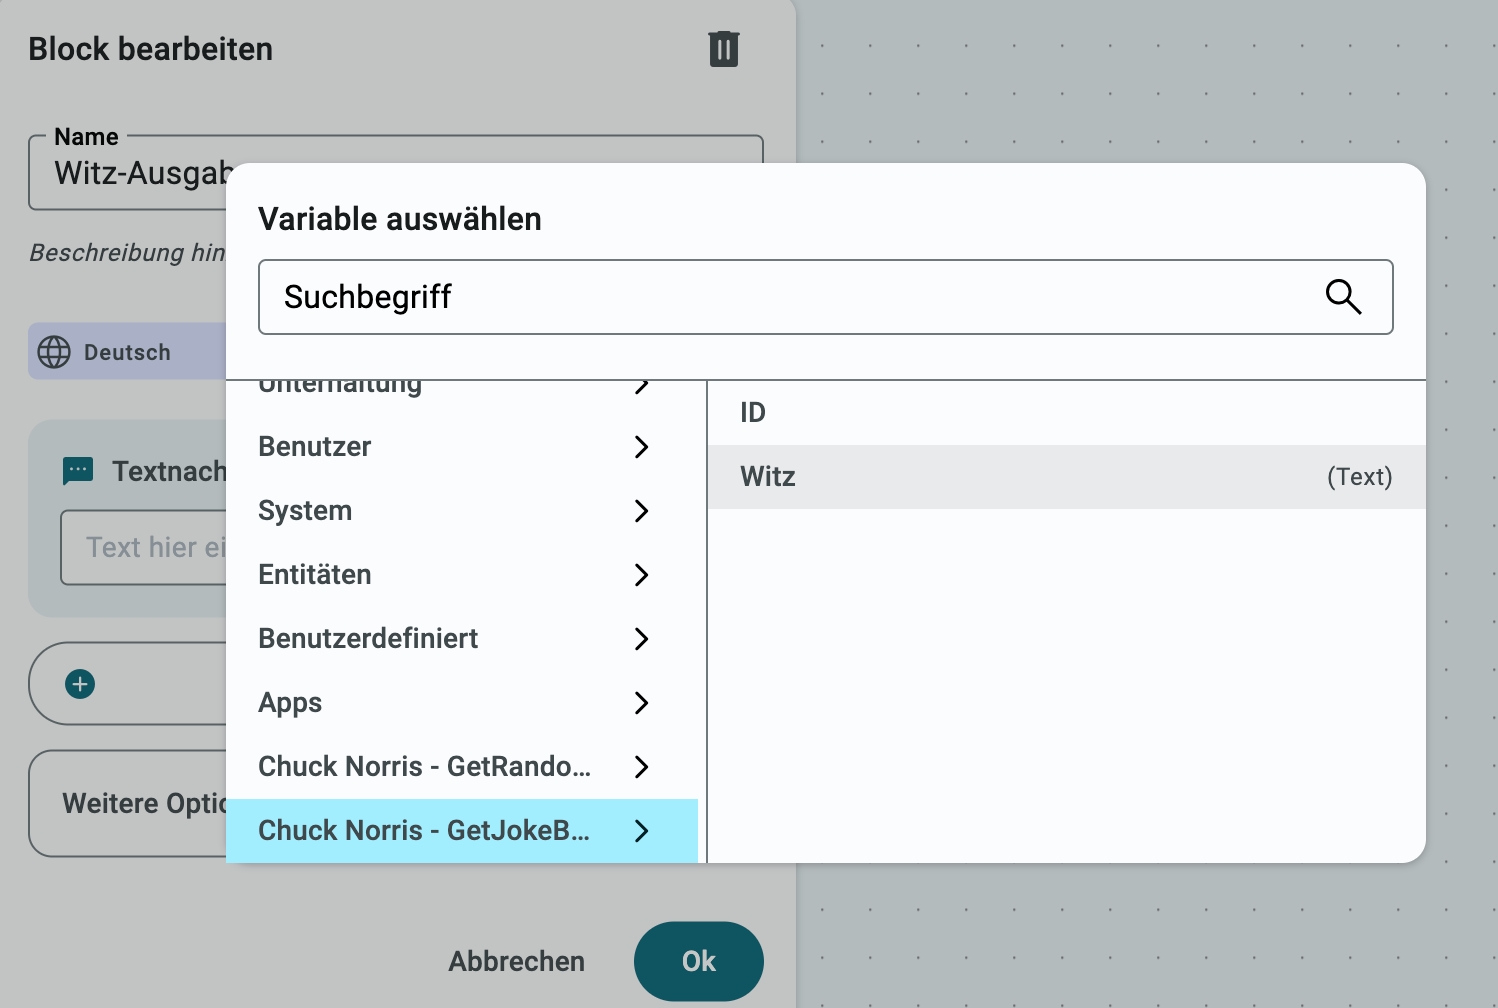Click Abbrechen to cancel

tap(516, 961)
